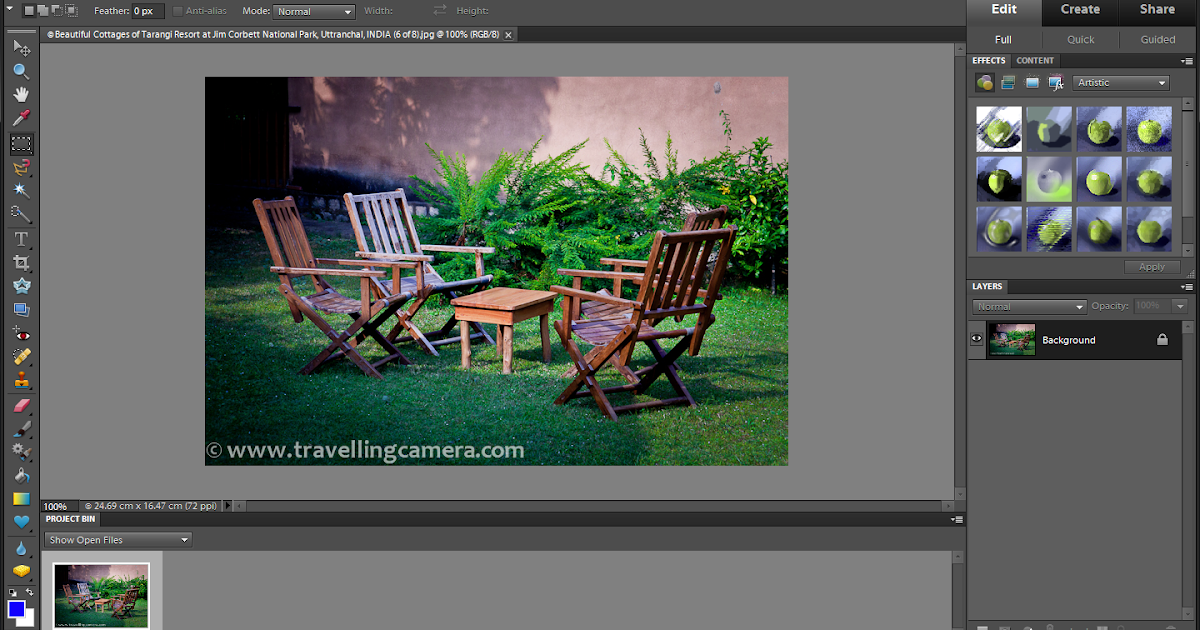Click swap Width and Height arrows
Image resolution: width=1200 pixels, height=630 pixels.
(441, 11)
